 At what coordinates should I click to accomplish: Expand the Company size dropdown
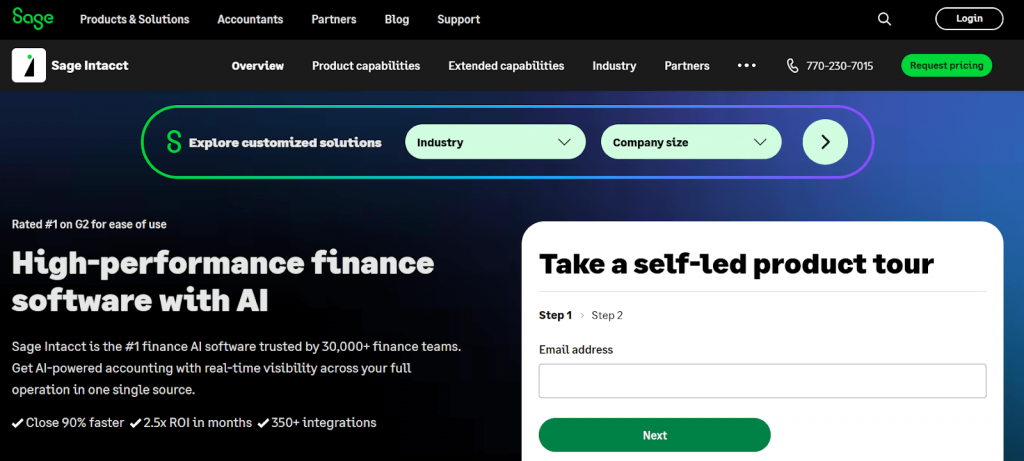[x=690, y=142]
